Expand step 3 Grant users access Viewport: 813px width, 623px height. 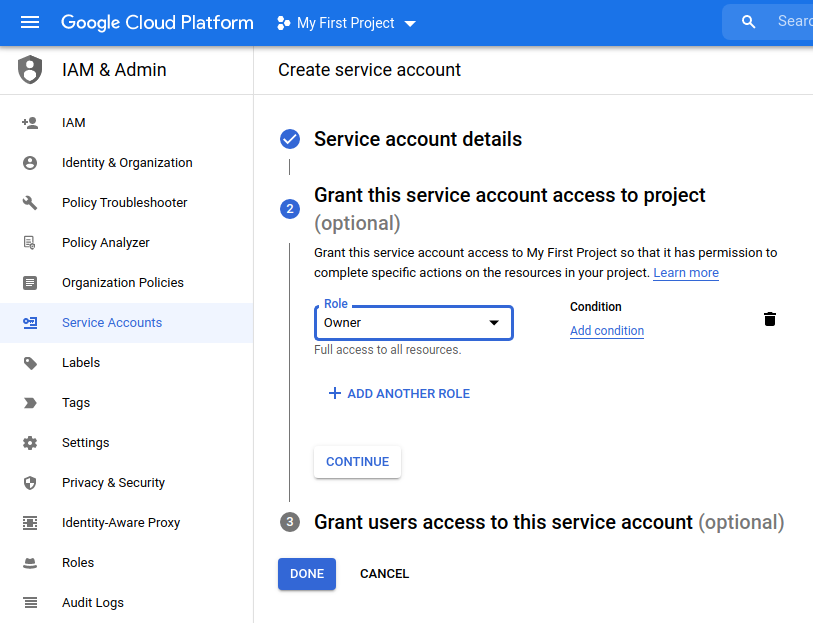click(x=503, y=522)
